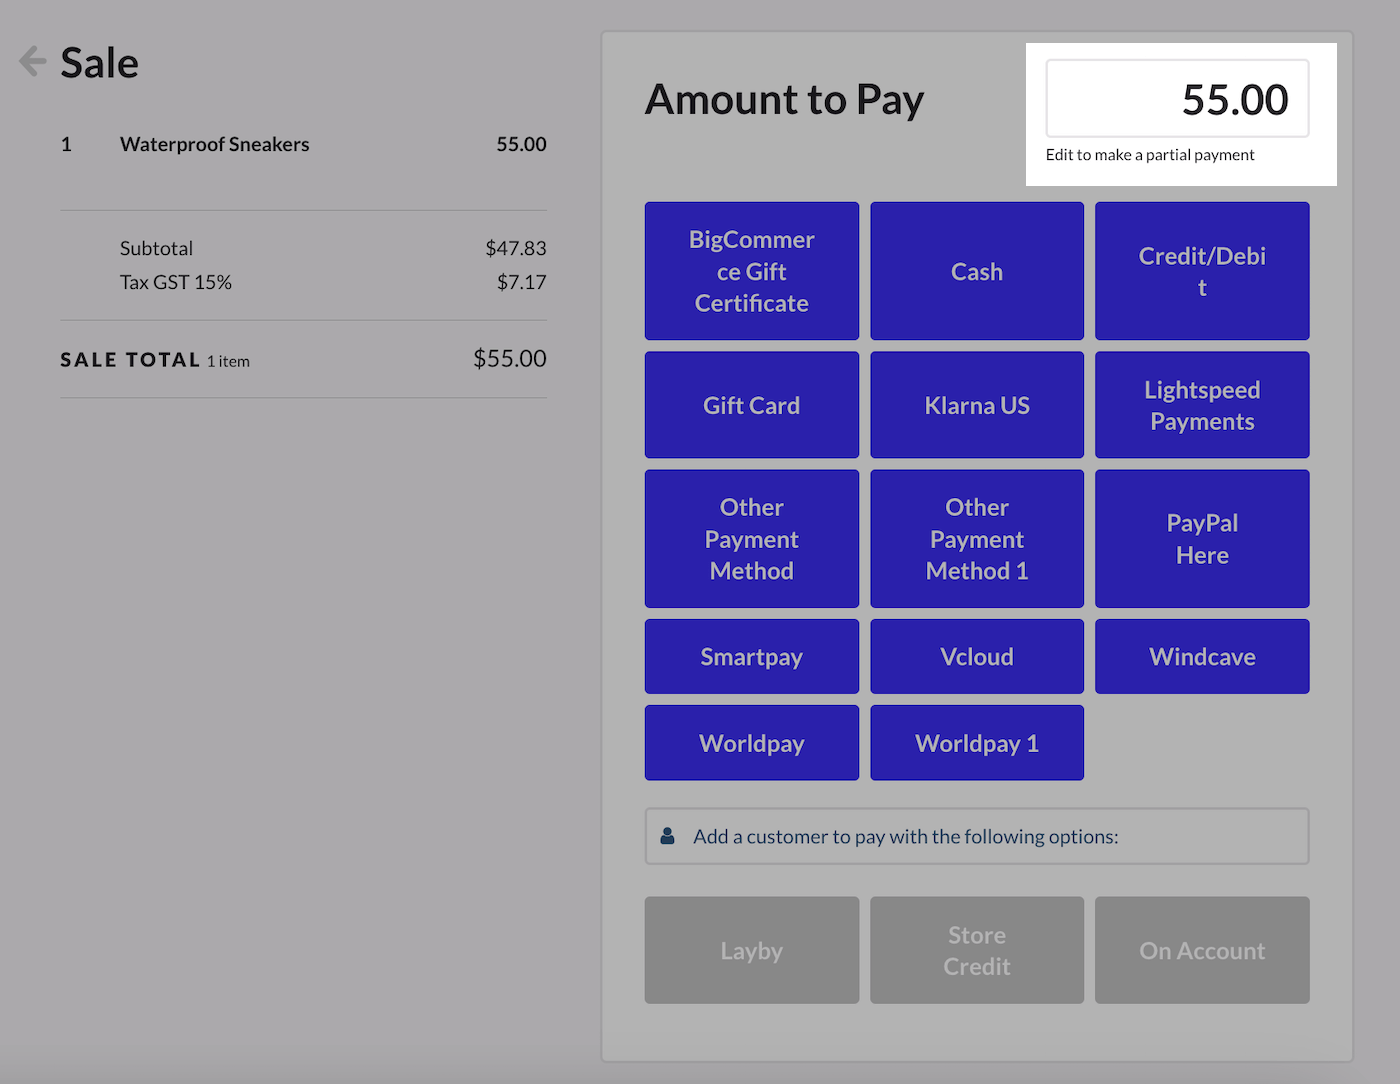Screen dimensions: 1400x1084
Task: Select Klarna US payment
Action: coord(977,405)
